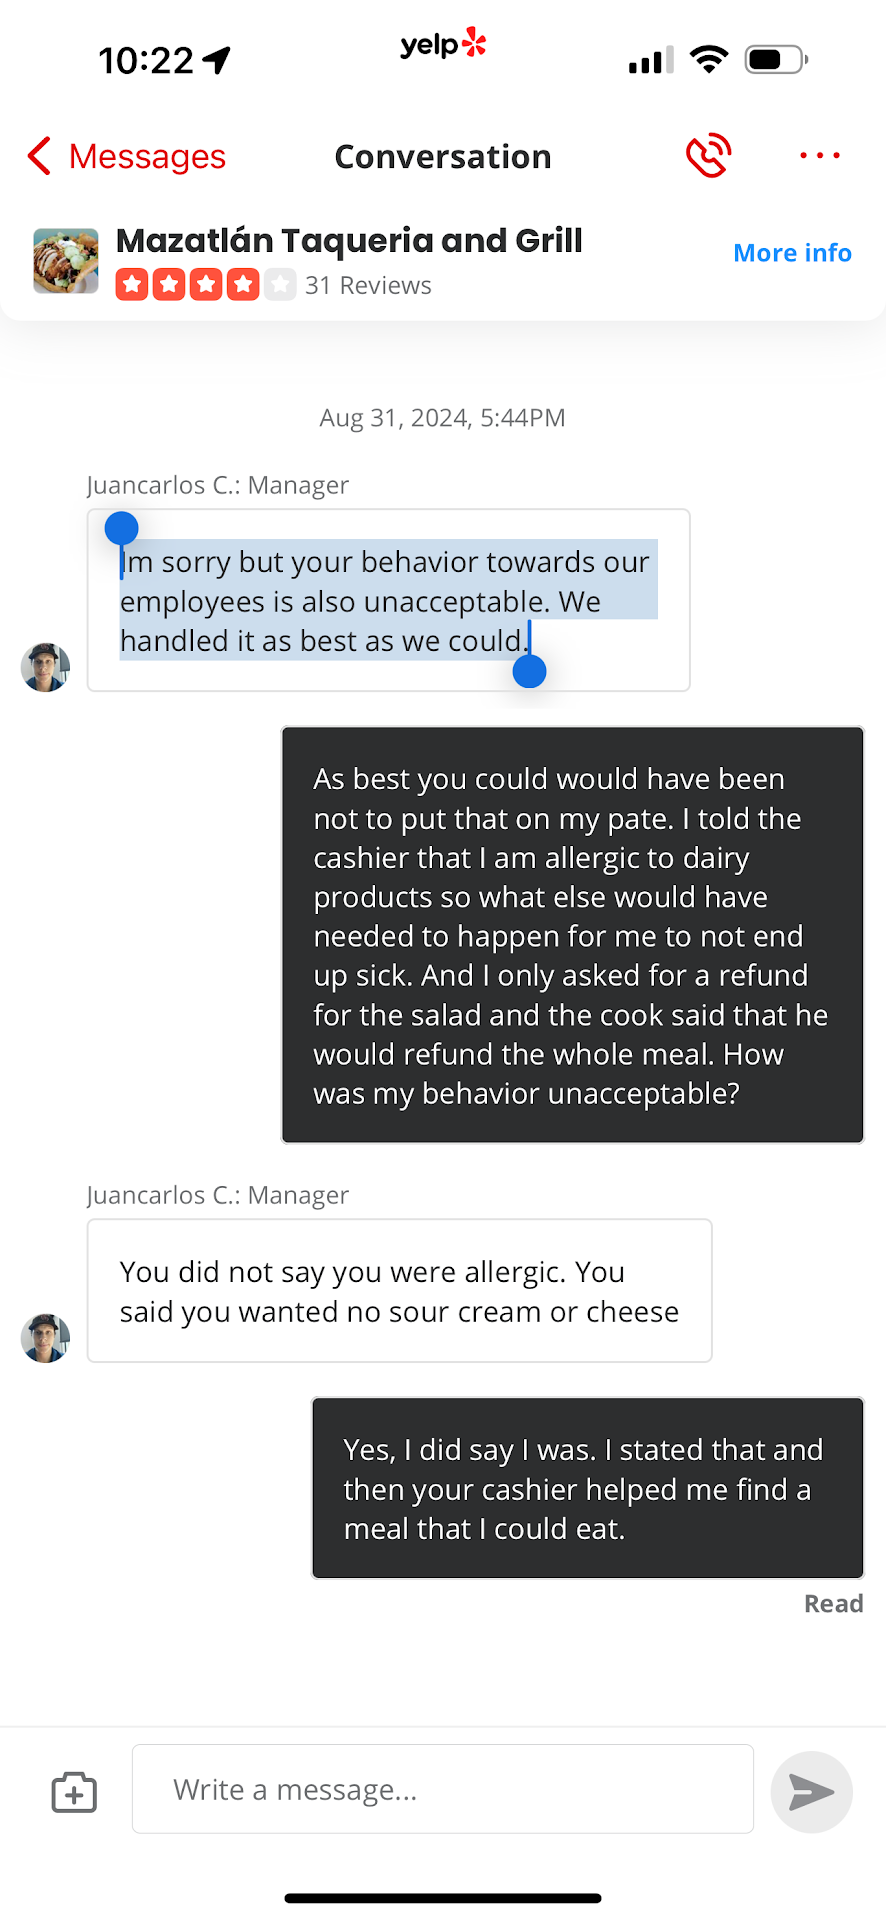This screenshot has height=1920, width=886.
Task: Tap the red back chevron icon
Action: coord(39,156)
